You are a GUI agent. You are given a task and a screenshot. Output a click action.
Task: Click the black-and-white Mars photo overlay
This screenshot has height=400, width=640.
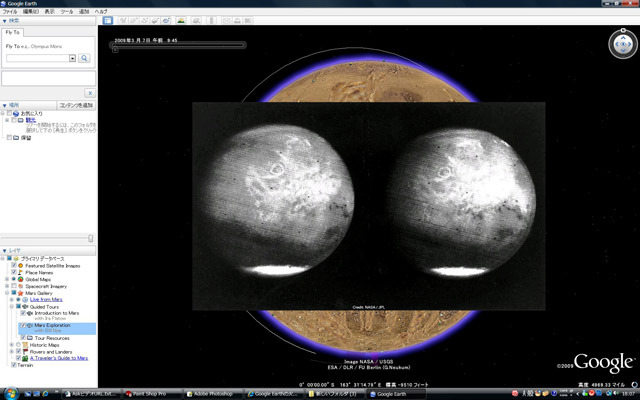369,206
